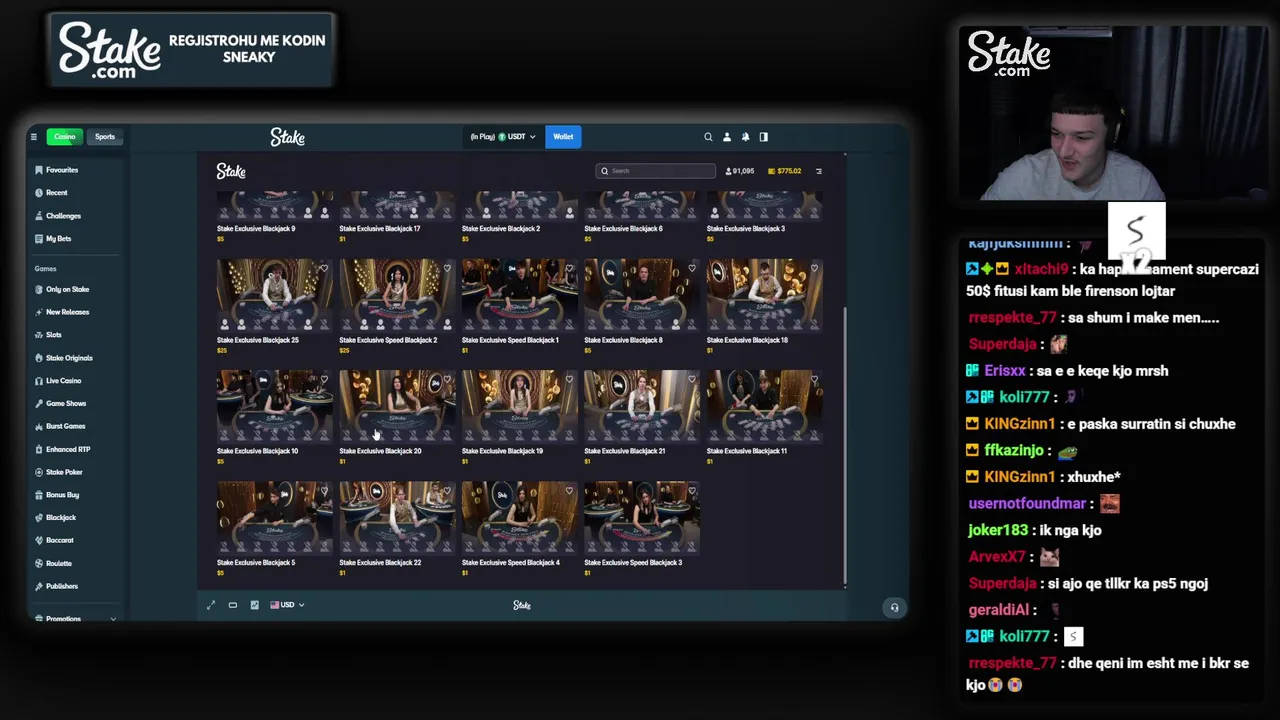Image resolution: width=1280 pixels, height=720 pixels.
Task: Open Enhanced RTP category
Action: tap(63, 450)
